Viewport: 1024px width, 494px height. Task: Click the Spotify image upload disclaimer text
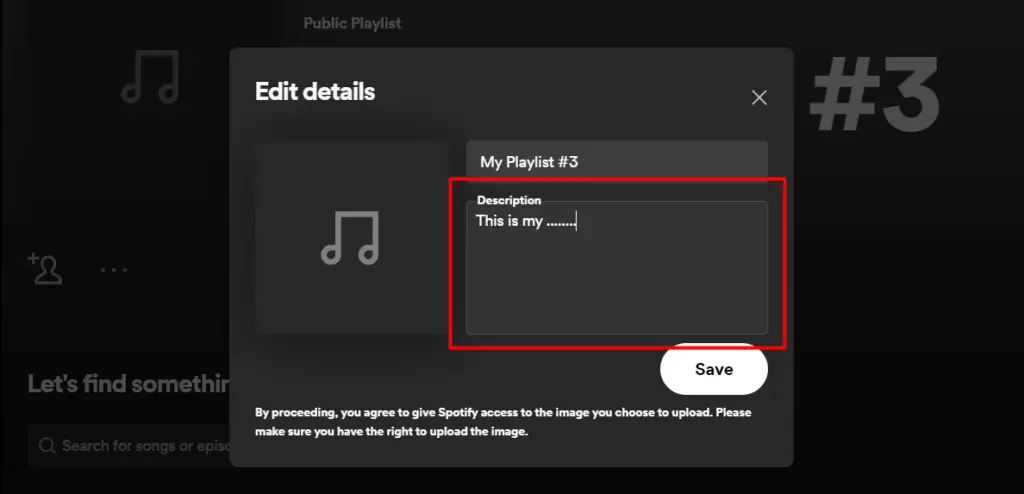503,422
